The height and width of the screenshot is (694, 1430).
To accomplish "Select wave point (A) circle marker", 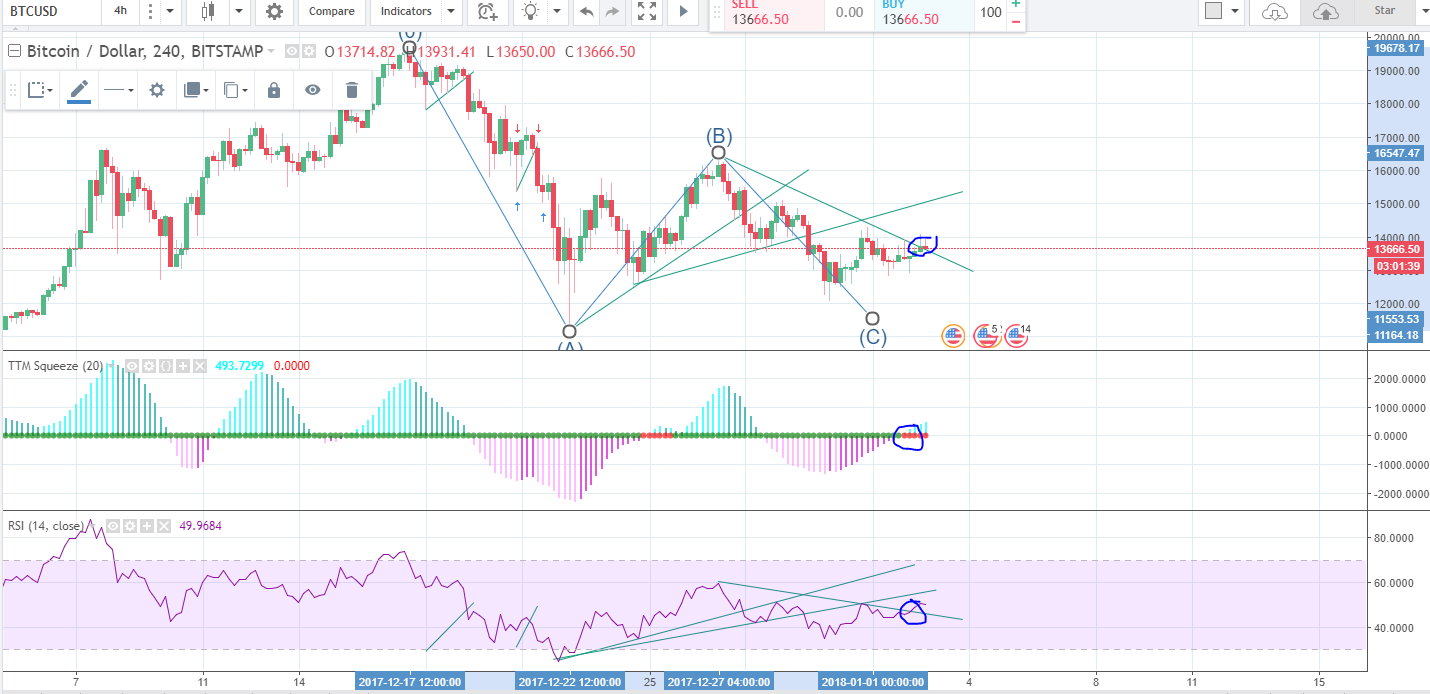I will pos(569,331).
